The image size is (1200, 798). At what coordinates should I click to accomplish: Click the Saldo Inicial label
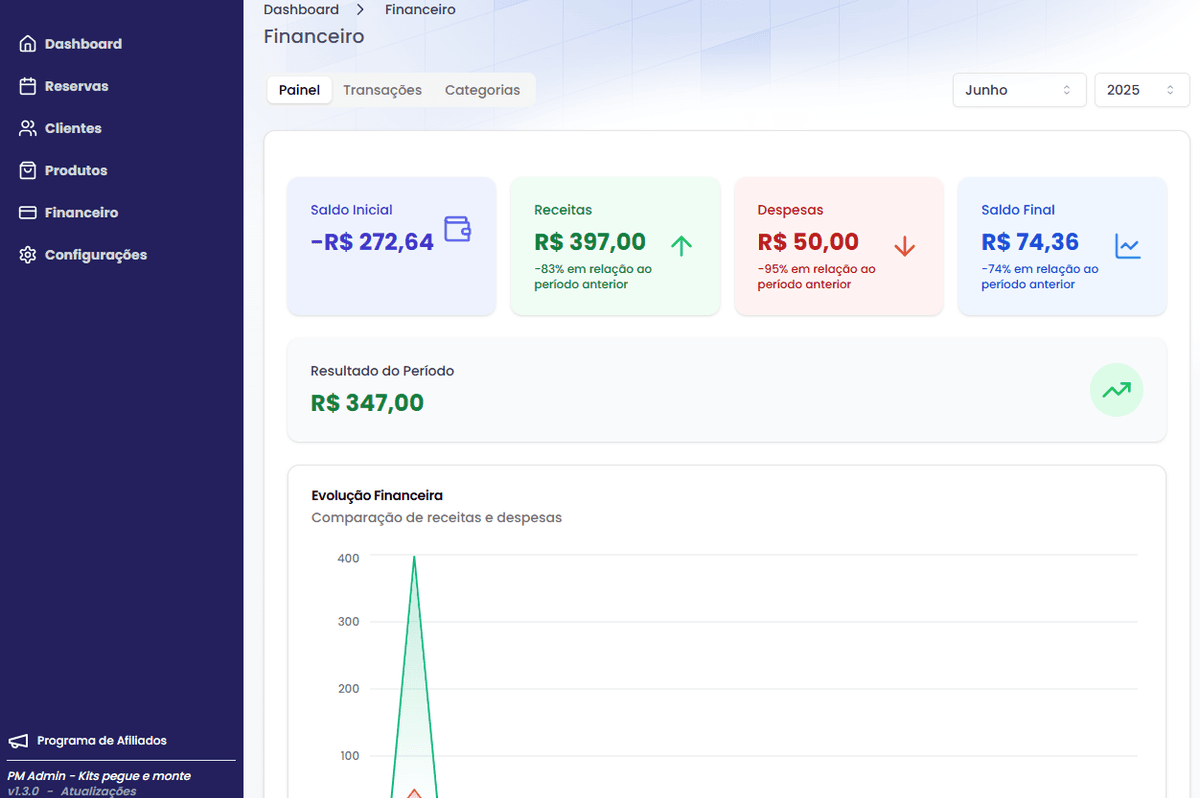(351, 210)
